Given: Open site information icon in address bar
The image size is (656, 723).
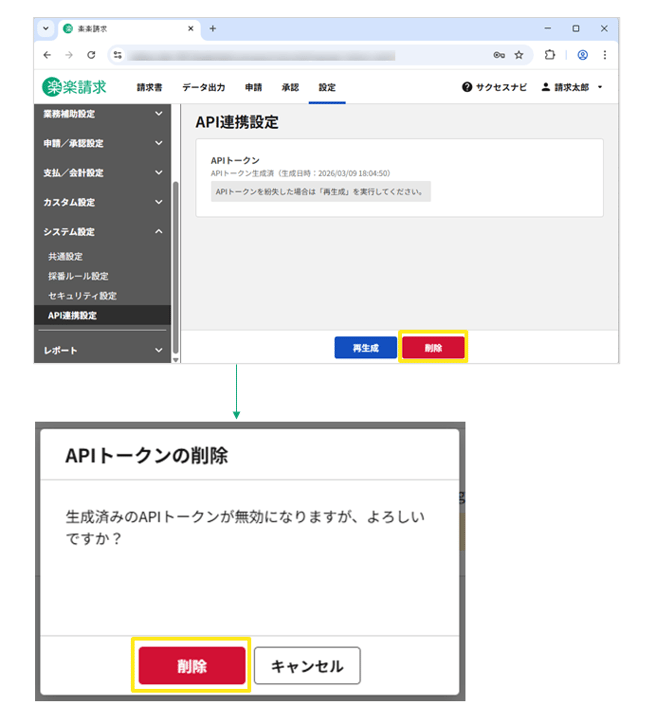Looking at the screenshot, I should (x=118, y=55).
